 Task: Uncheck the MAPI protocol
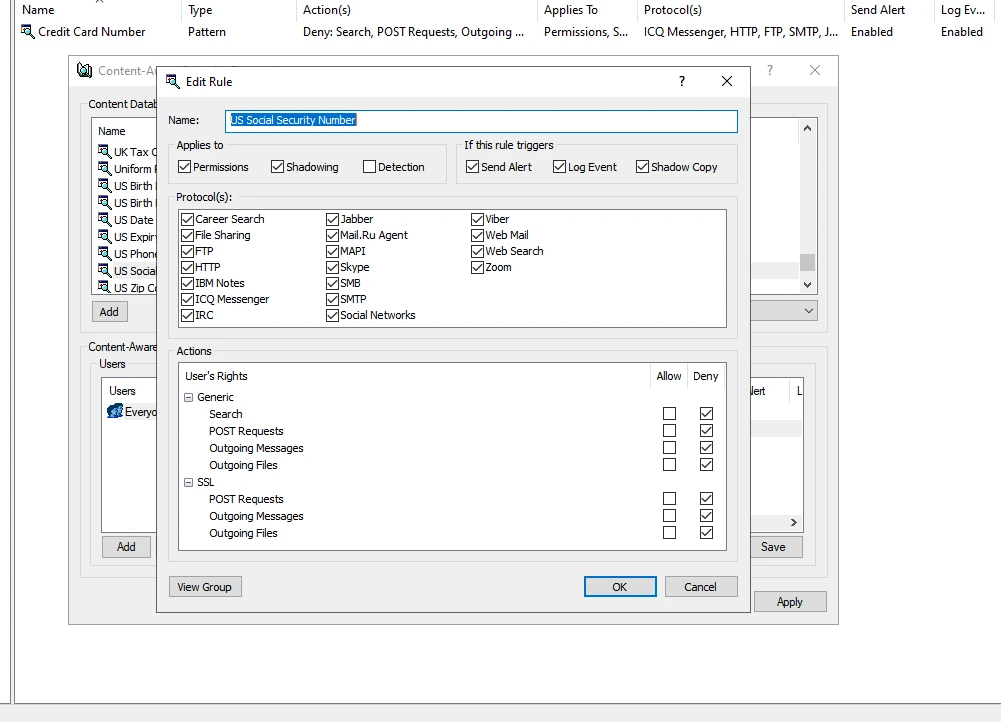tap(332, 251)
